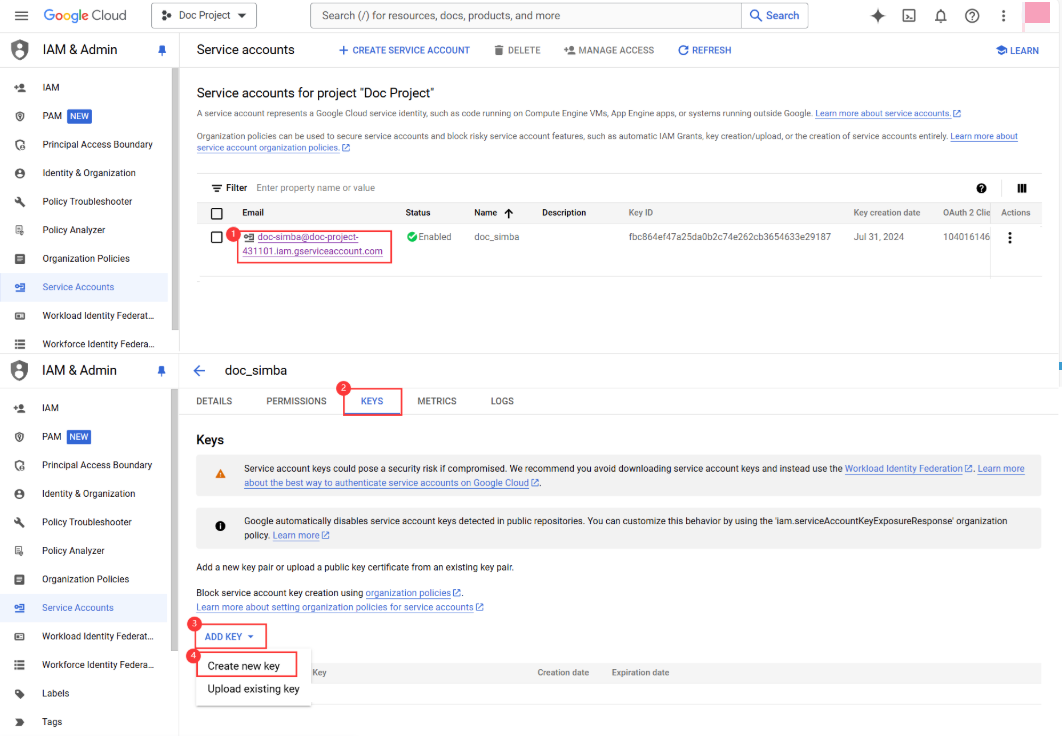
Task: Open the Gemini sparkle assistant icon
Action: pos(878,16)
